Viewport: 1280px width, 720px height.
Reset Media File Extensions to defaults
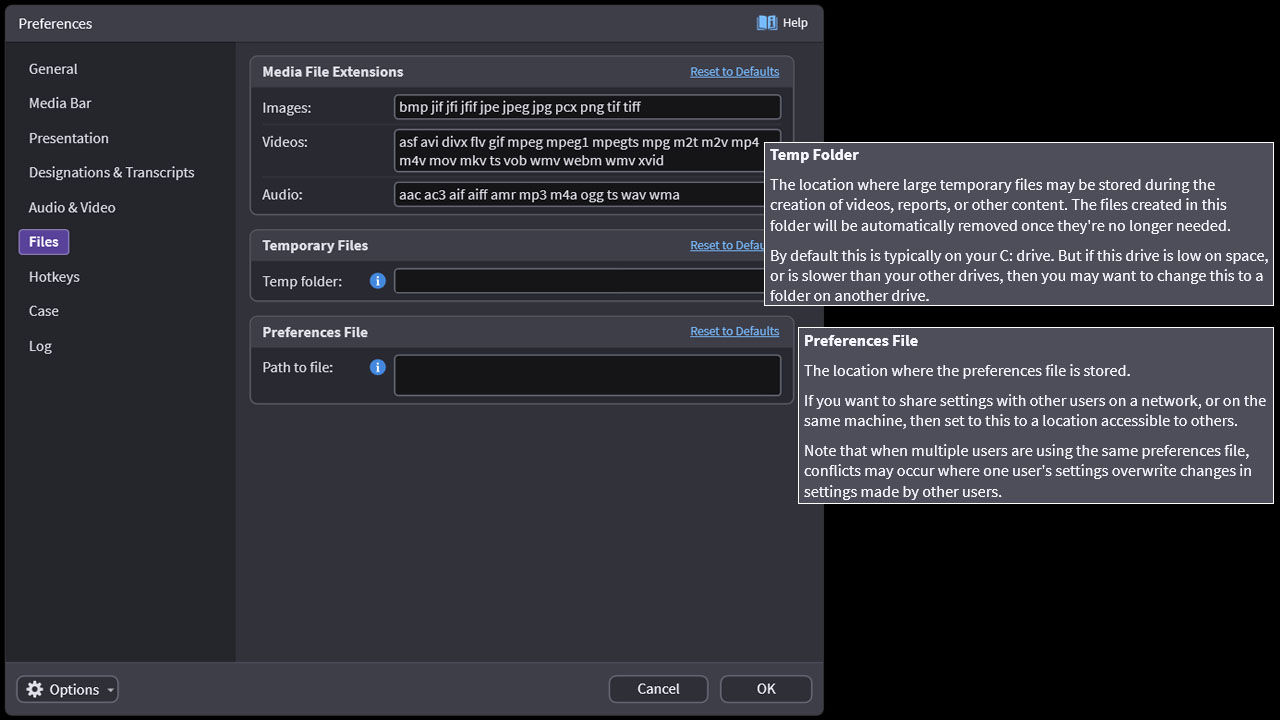[734, 72]
